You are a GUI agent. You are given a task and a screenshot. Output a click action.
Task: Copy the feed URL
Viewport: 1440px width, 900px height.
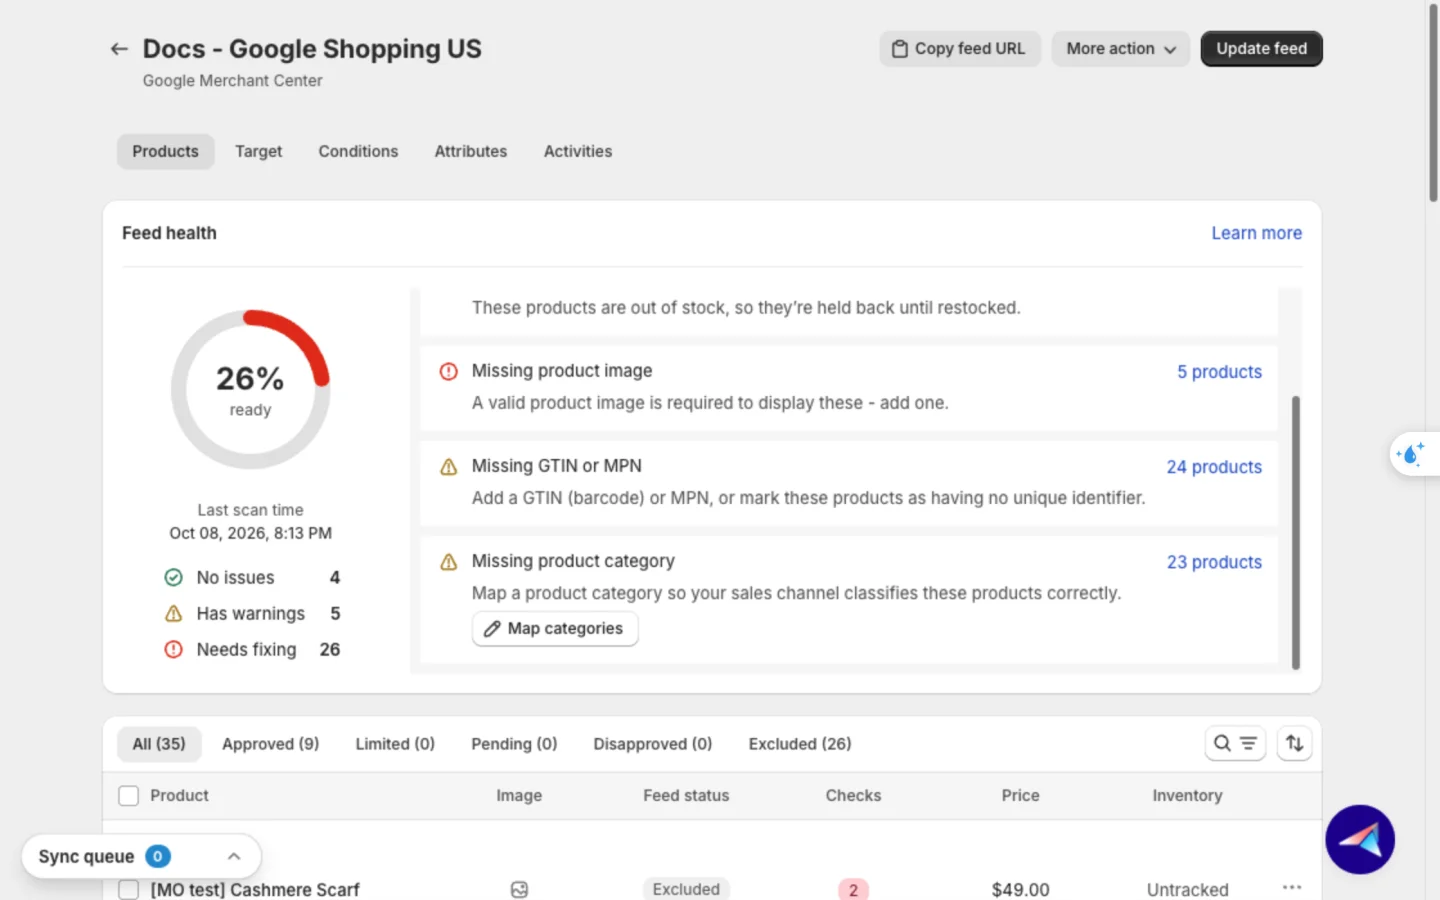tap(959, 49)
